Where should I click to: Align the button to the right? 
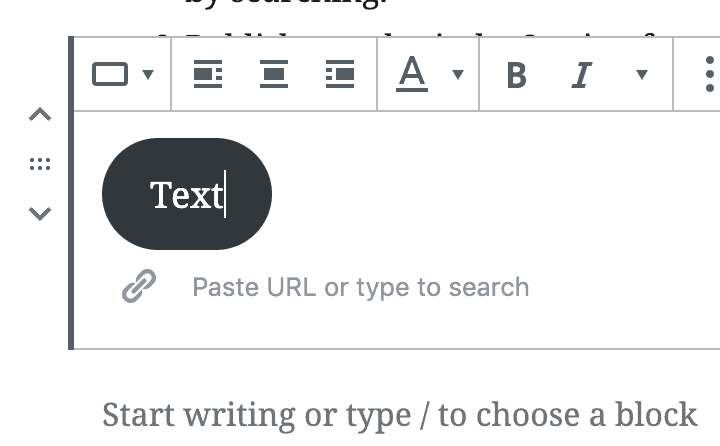[340, 74]
